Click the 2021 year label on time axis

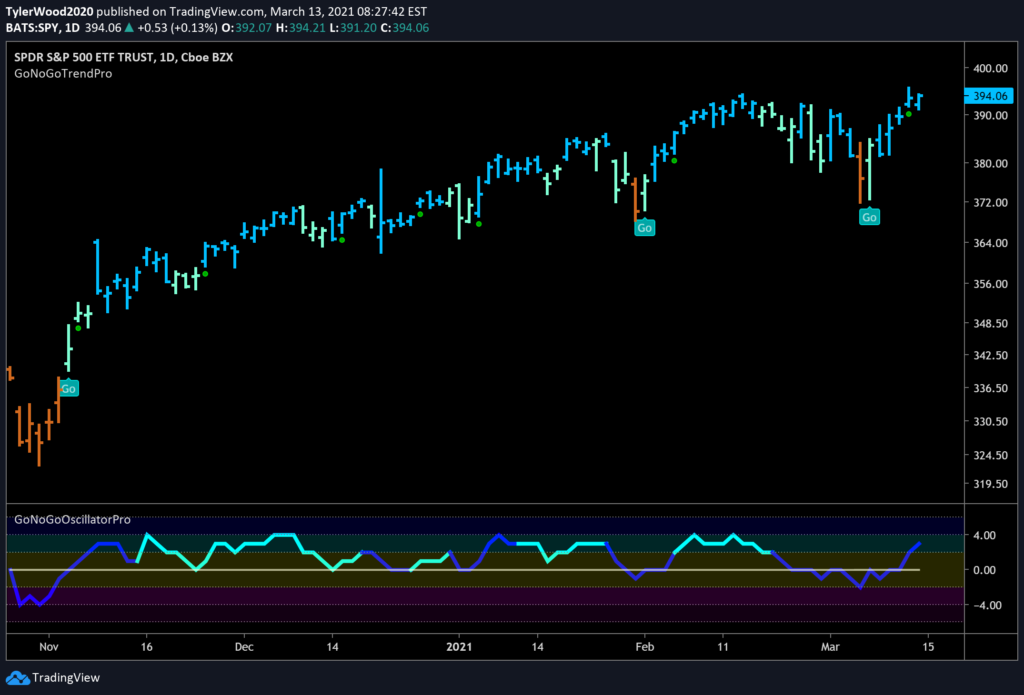[458, 647]
